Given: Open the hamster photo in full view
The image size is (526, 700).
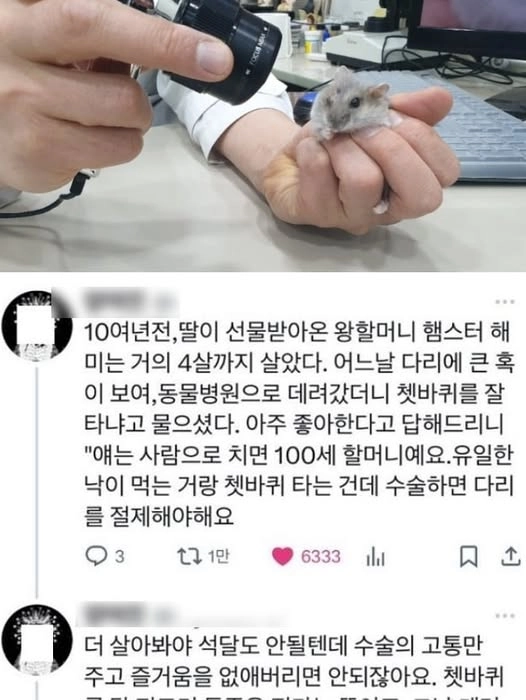Looking at the screenshot, I should point(263,136).
